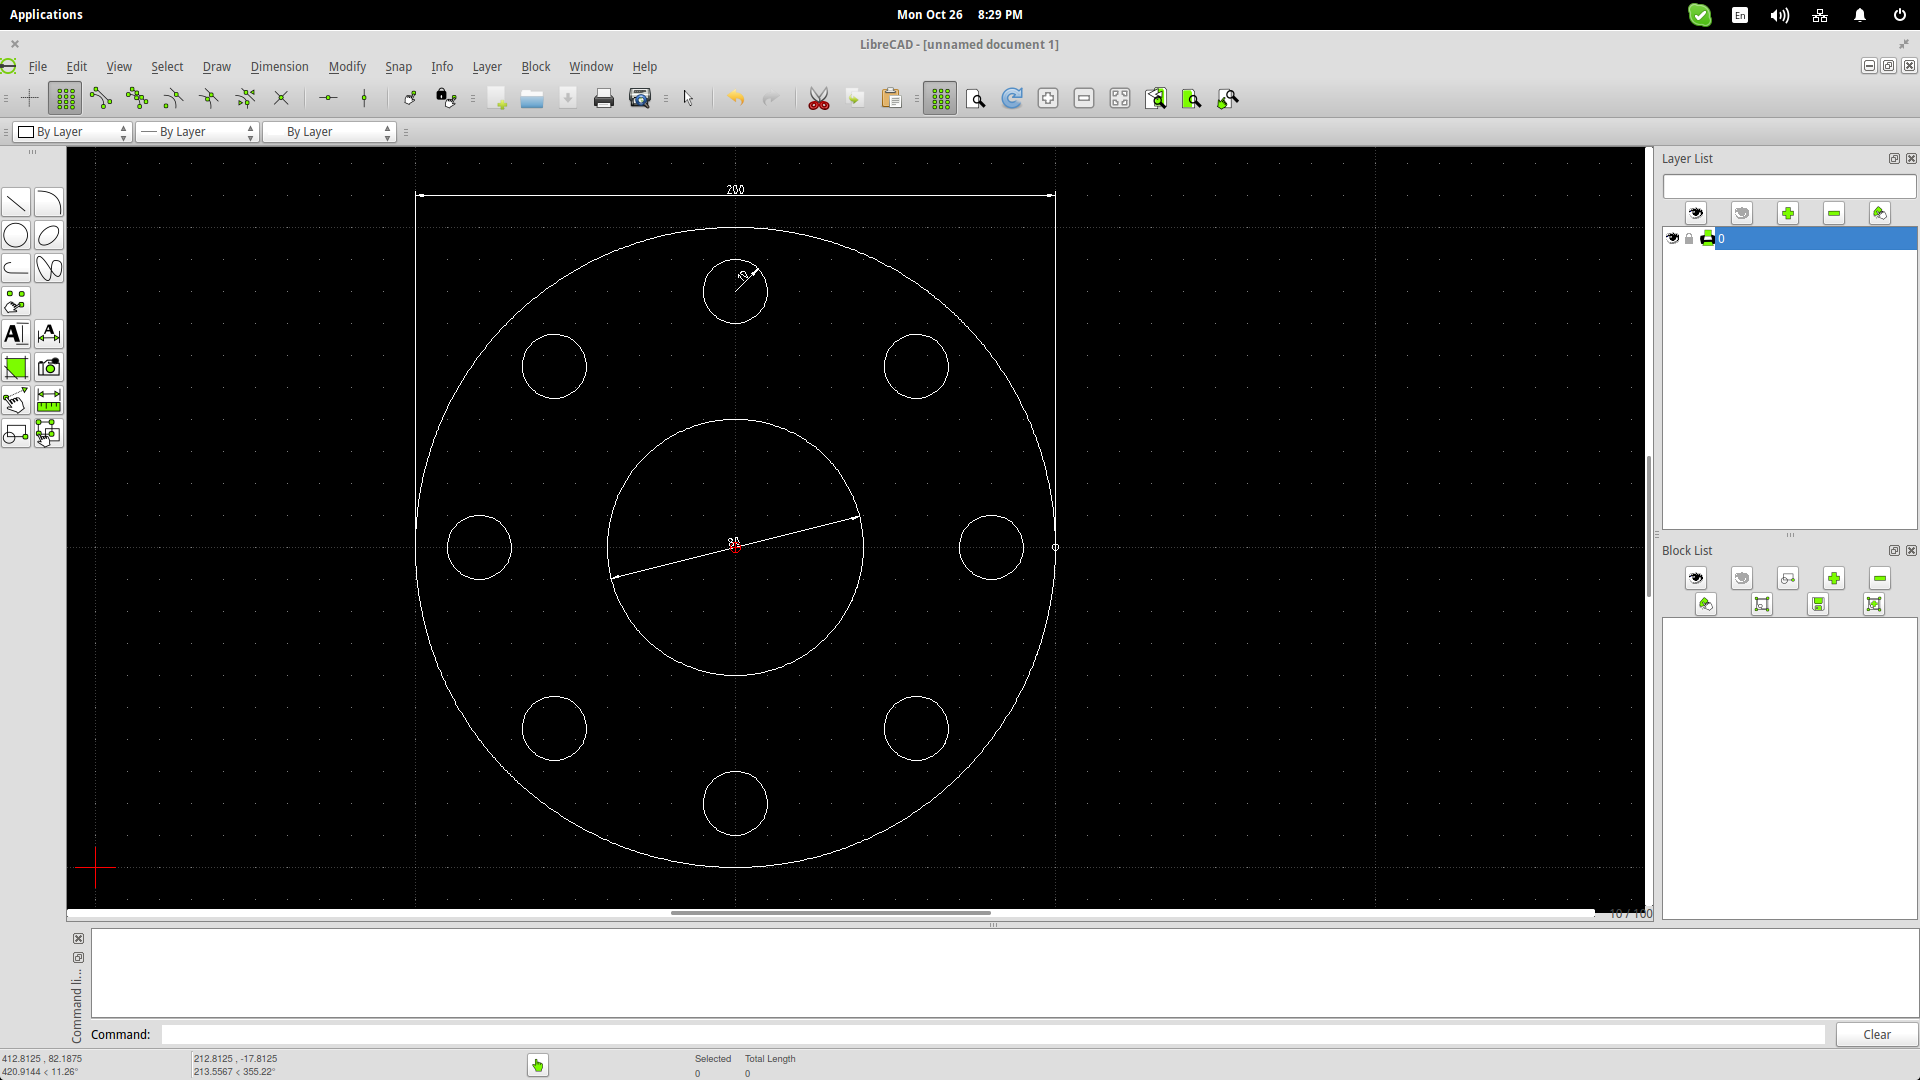
Task: Open the Dimension tools
Action: (49, 335)
